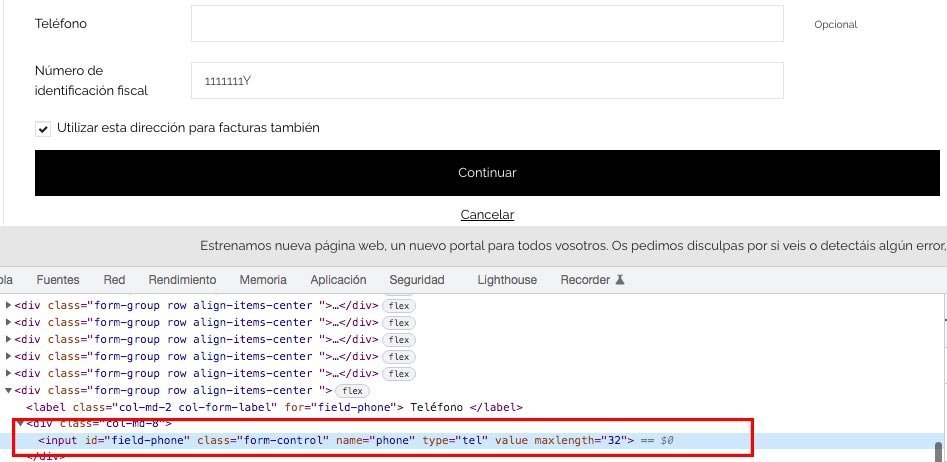Select the Aplicación tab
This screenshot has width=947, height=462.
tap(338, 280)
